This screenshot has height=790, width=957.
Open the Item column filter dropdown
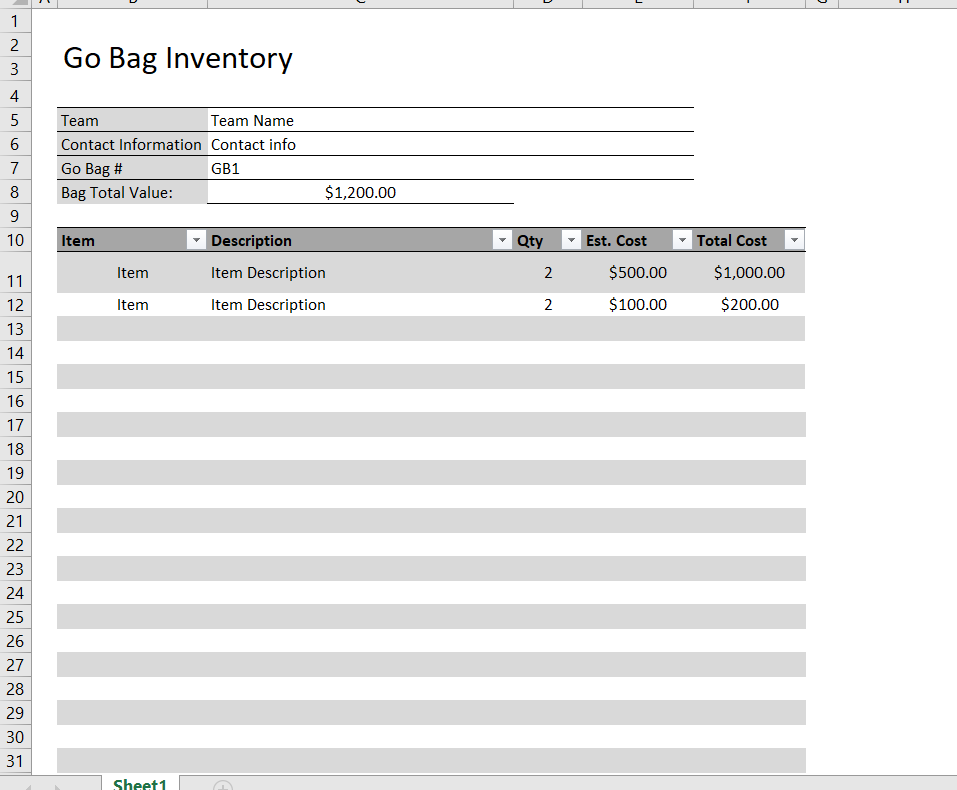point(197,240)
